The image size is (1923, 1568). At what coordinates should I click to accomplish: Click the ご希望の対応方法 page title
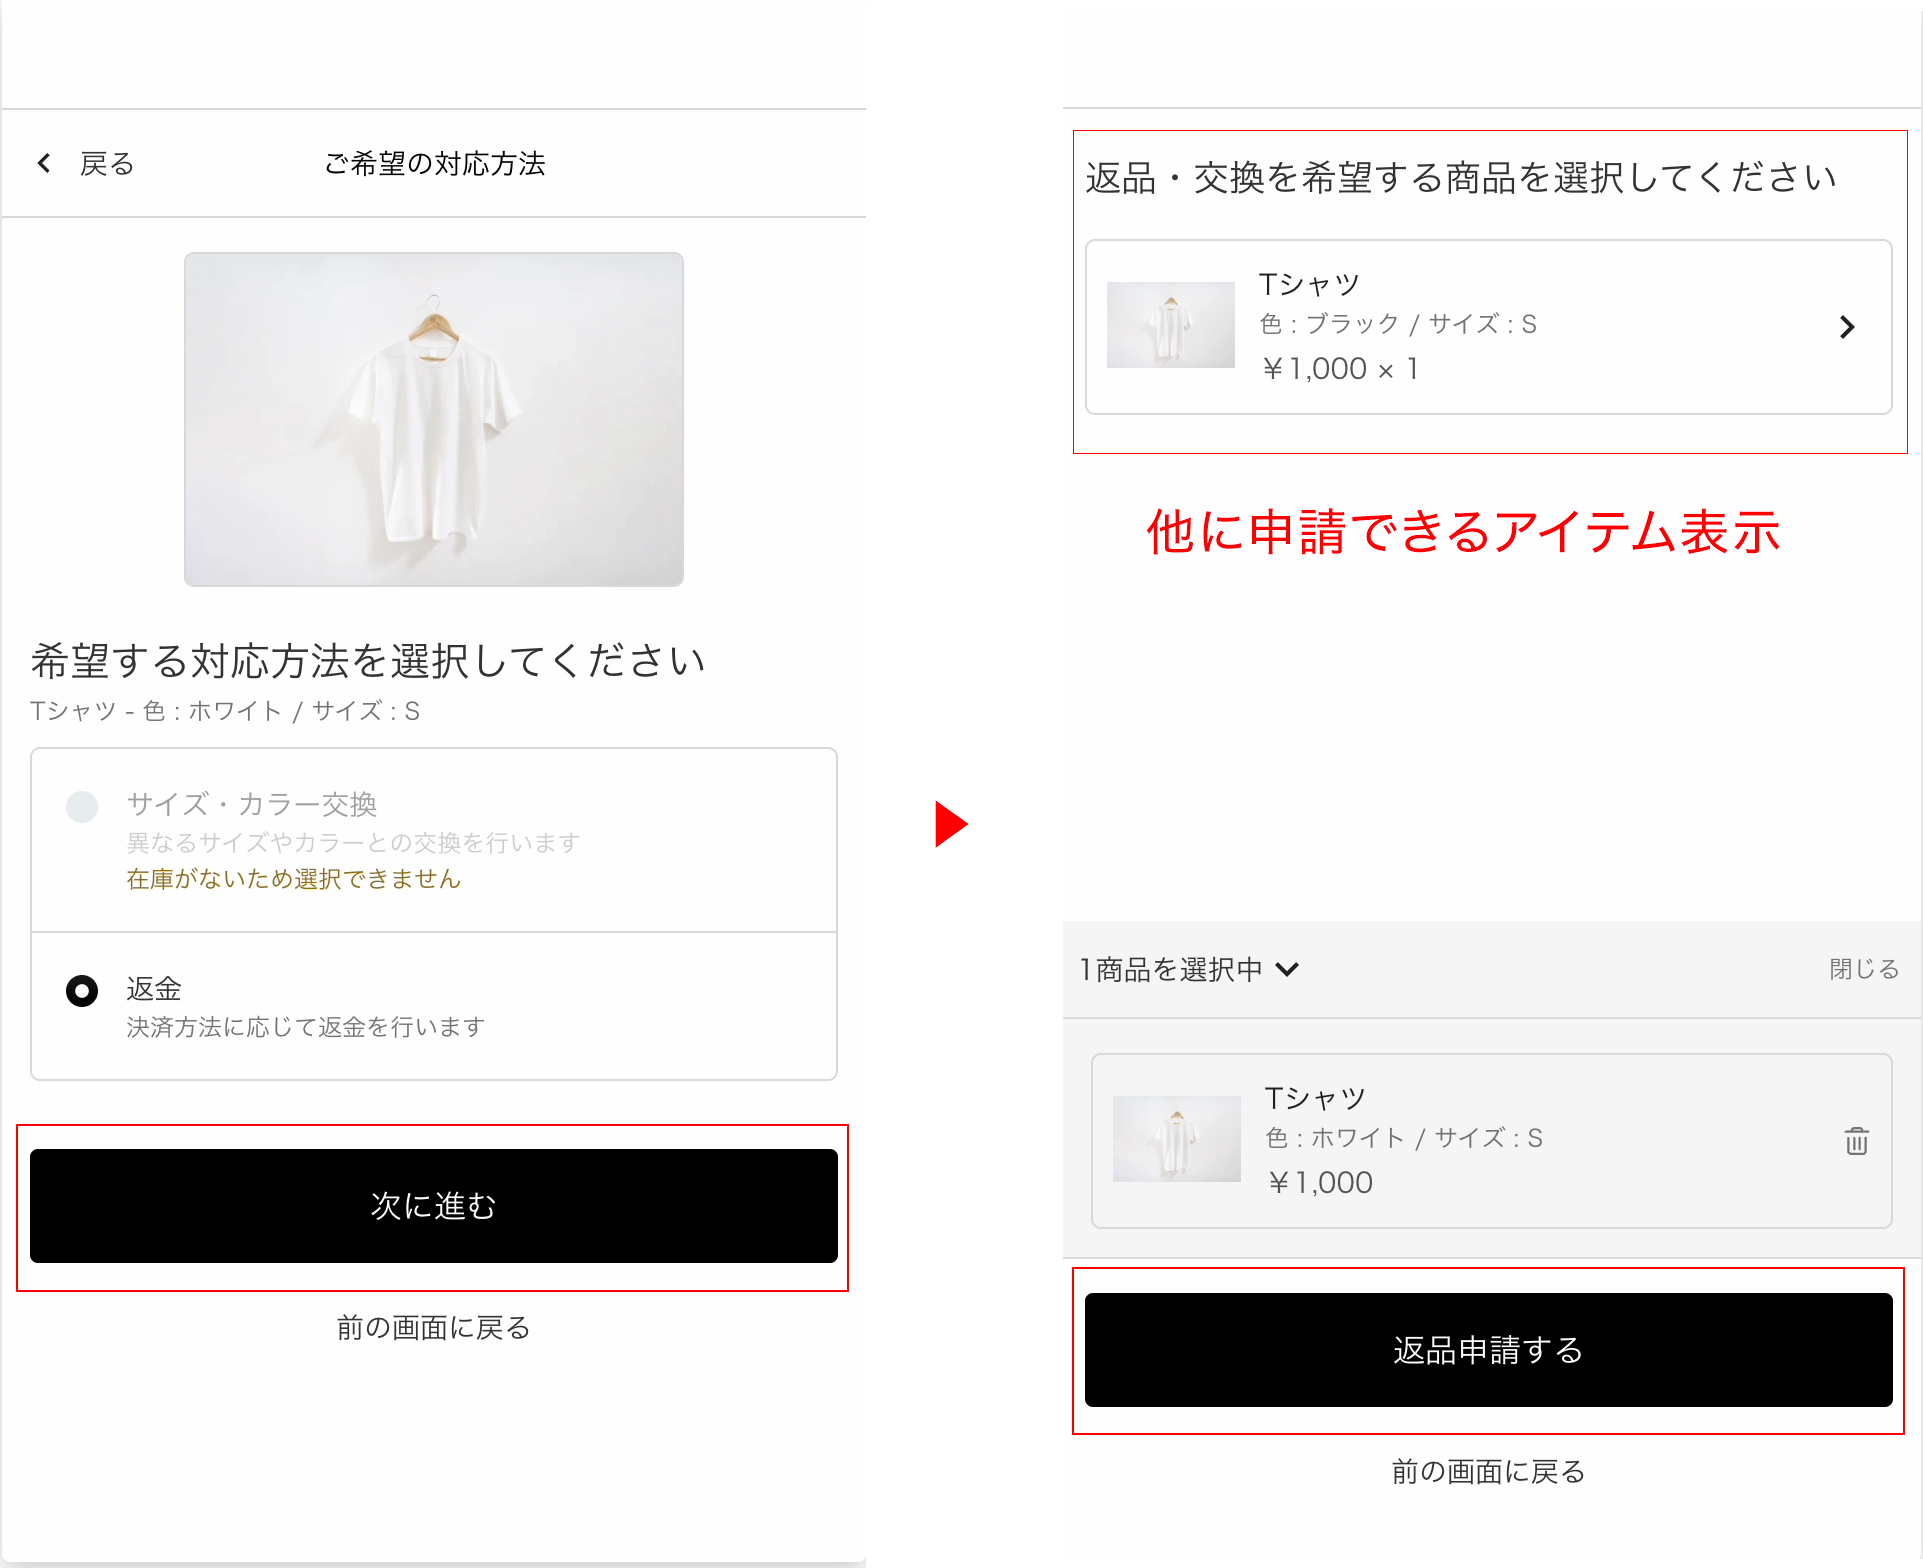click(x=434, y=163)
